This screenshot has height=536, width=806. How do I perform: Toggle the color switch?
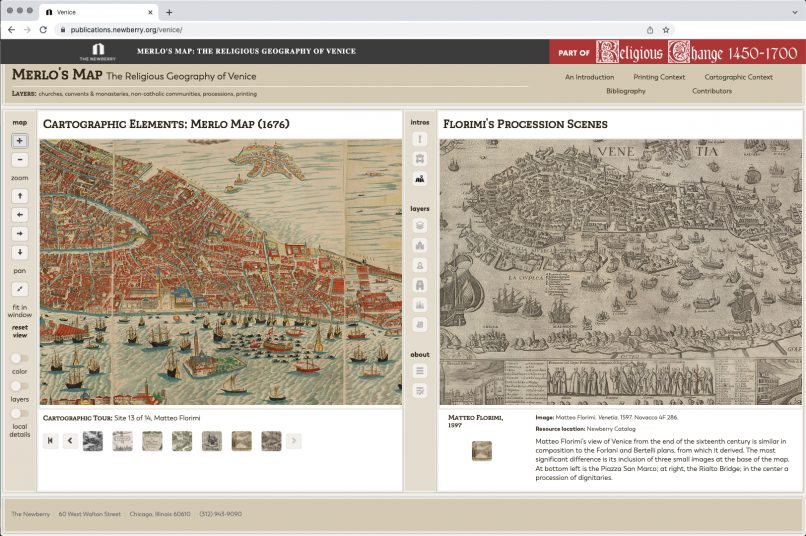pos(19,358)
